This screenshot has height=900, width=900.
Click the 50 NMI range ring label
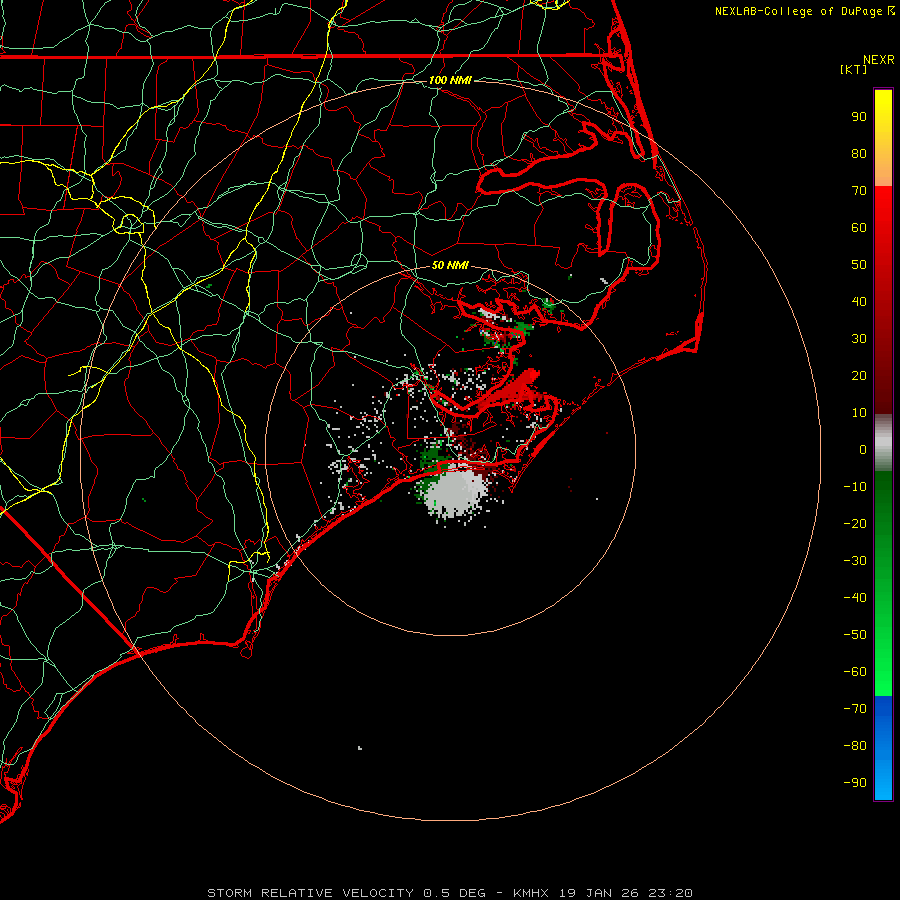450,265
